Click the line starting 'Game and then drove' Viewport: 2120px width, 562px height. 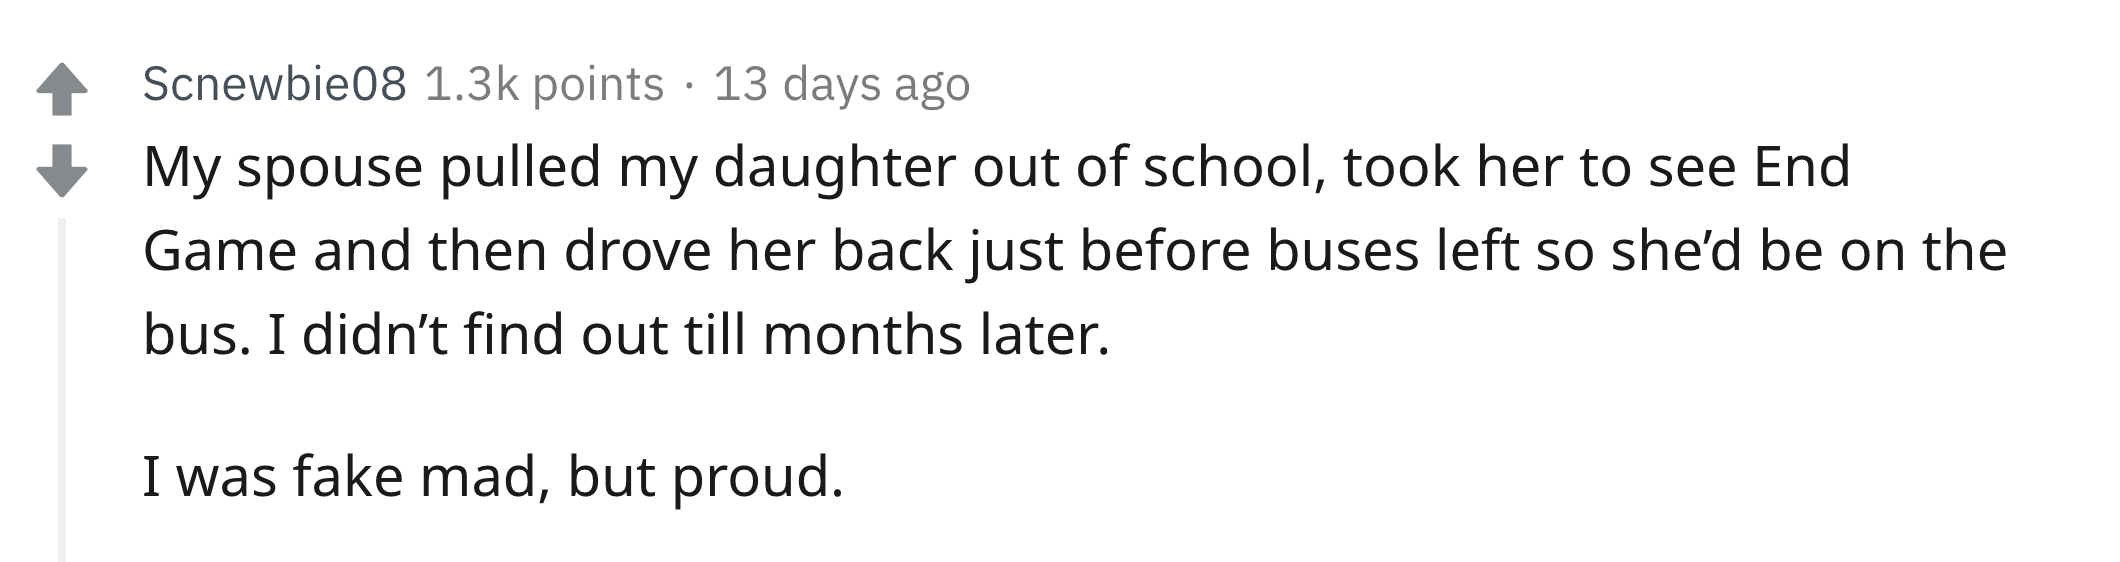1074,251
